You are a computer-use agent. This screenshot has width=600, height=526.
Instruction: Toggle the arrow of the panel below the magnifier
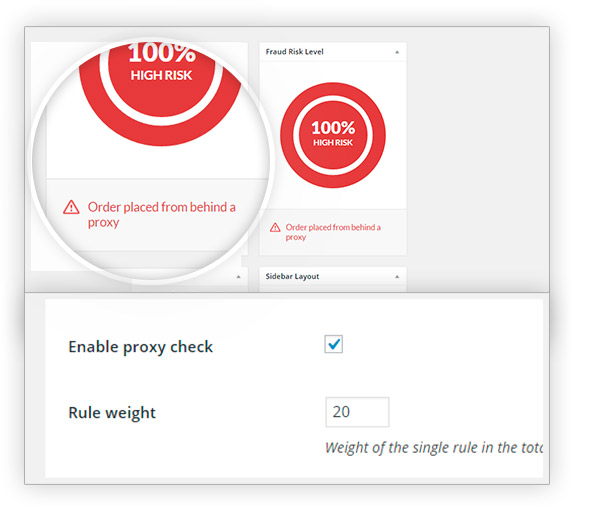tap(238, 277)
